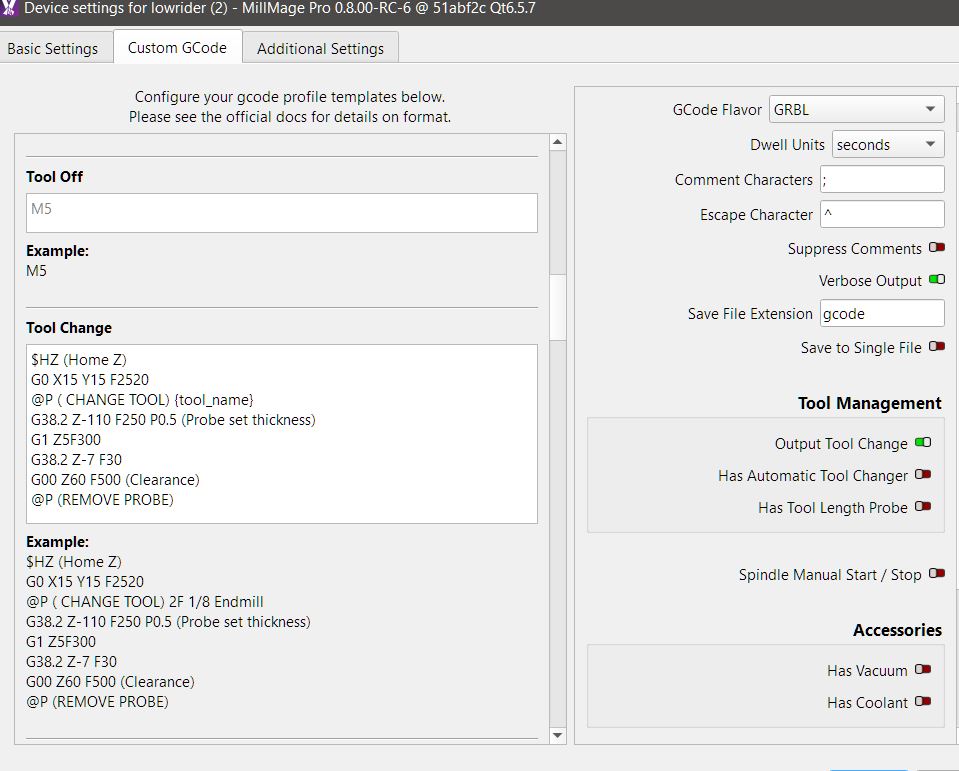Toggle the Suppress Comments switch

(936, 248)
